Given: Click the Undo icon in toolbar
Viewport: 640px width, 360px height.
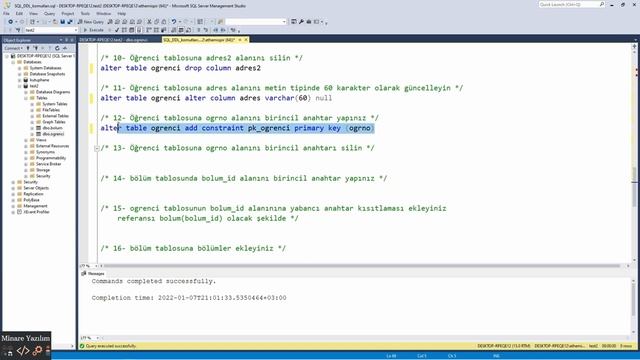Looking at the screenshot, I should 174,22.
